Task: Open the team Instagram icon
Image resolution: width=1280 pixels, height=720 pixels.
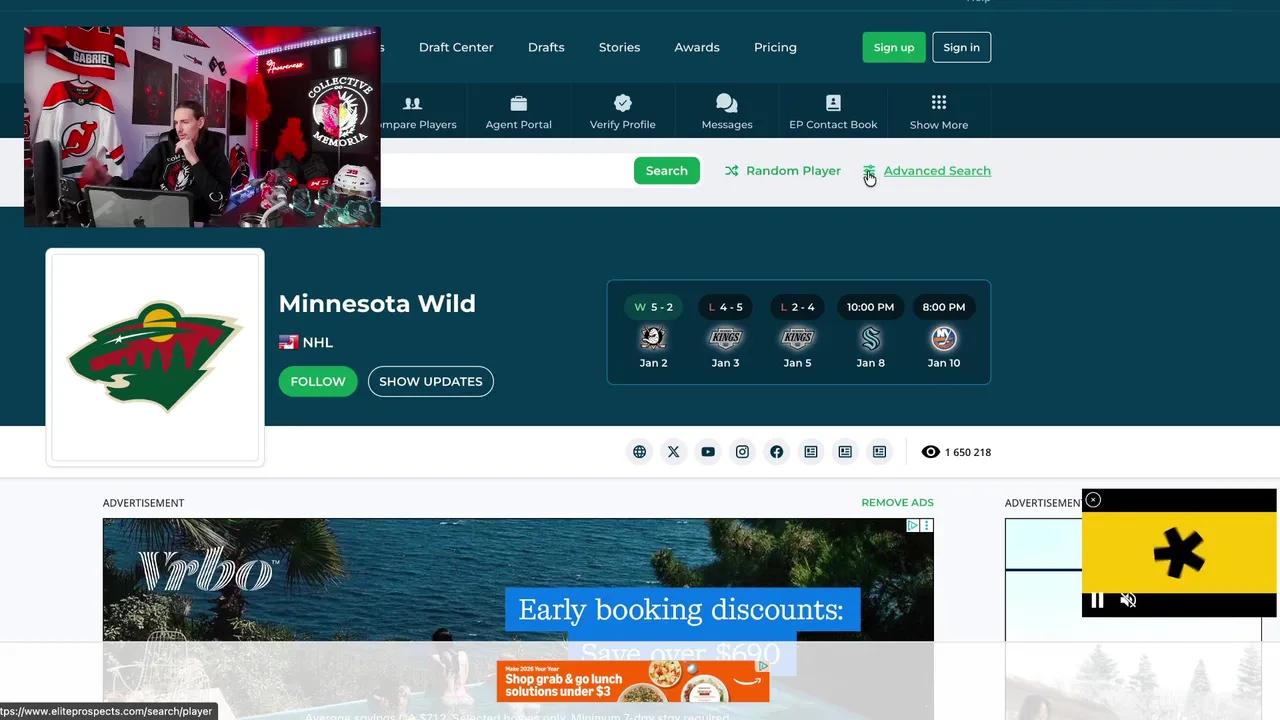Action: [742, 452]
